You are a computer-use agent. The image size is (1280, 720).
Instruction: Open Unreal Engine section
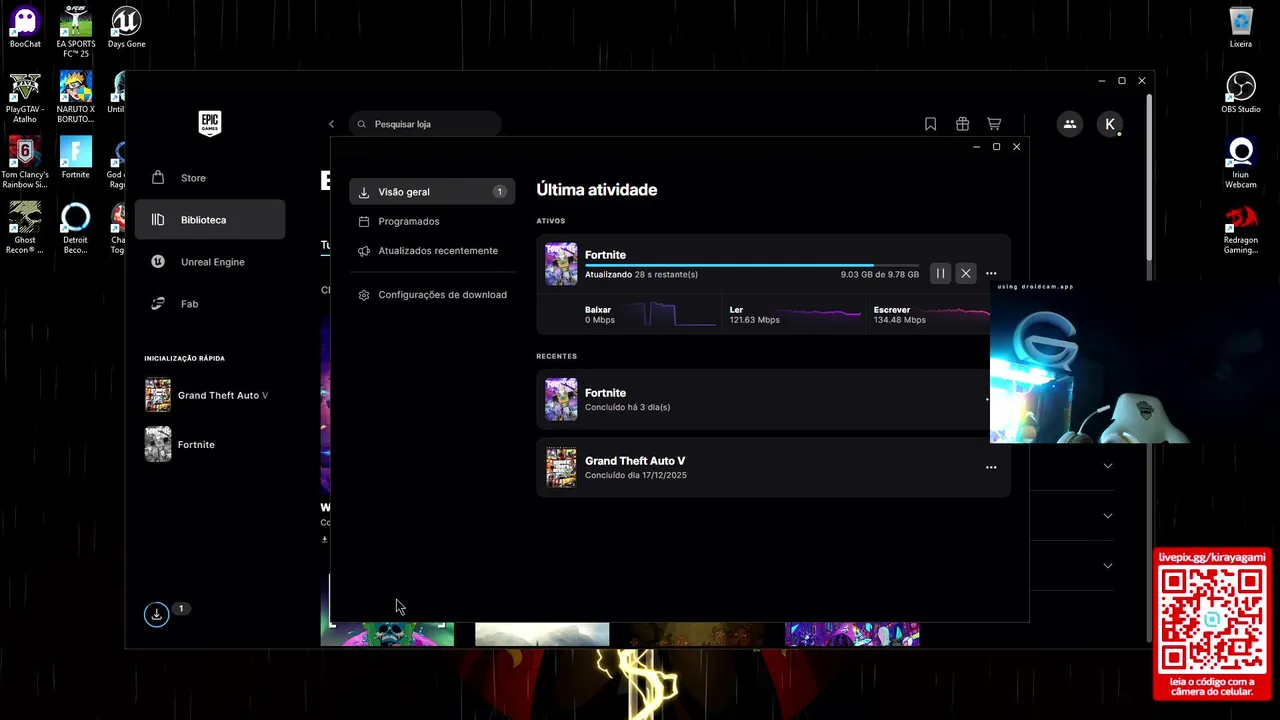click(210, 262)
